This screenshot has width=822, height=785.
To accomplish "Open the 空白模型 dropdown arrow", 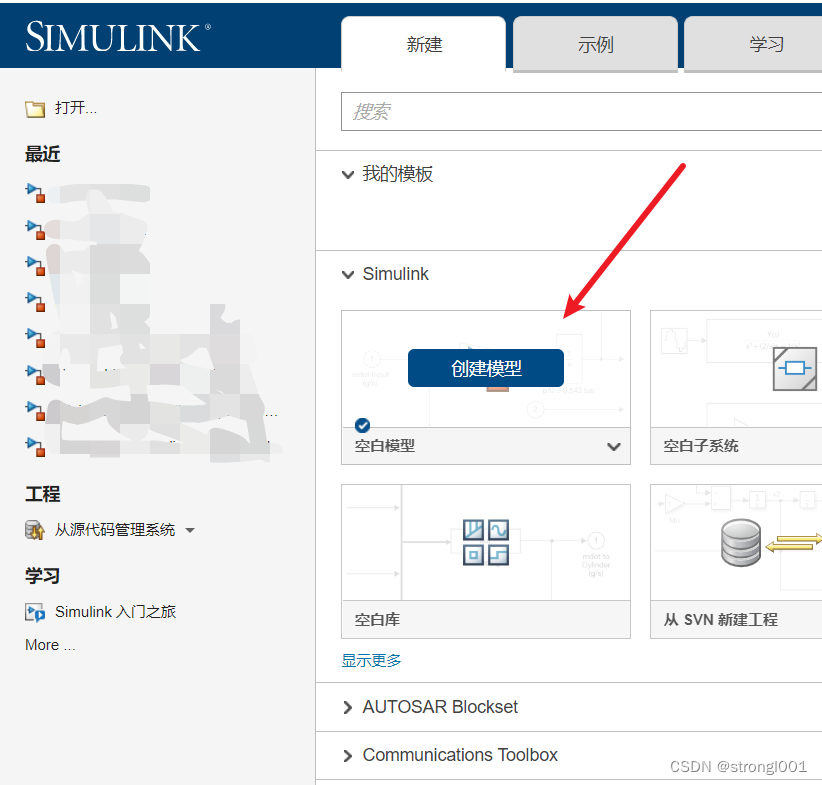I will pos(614,447).
